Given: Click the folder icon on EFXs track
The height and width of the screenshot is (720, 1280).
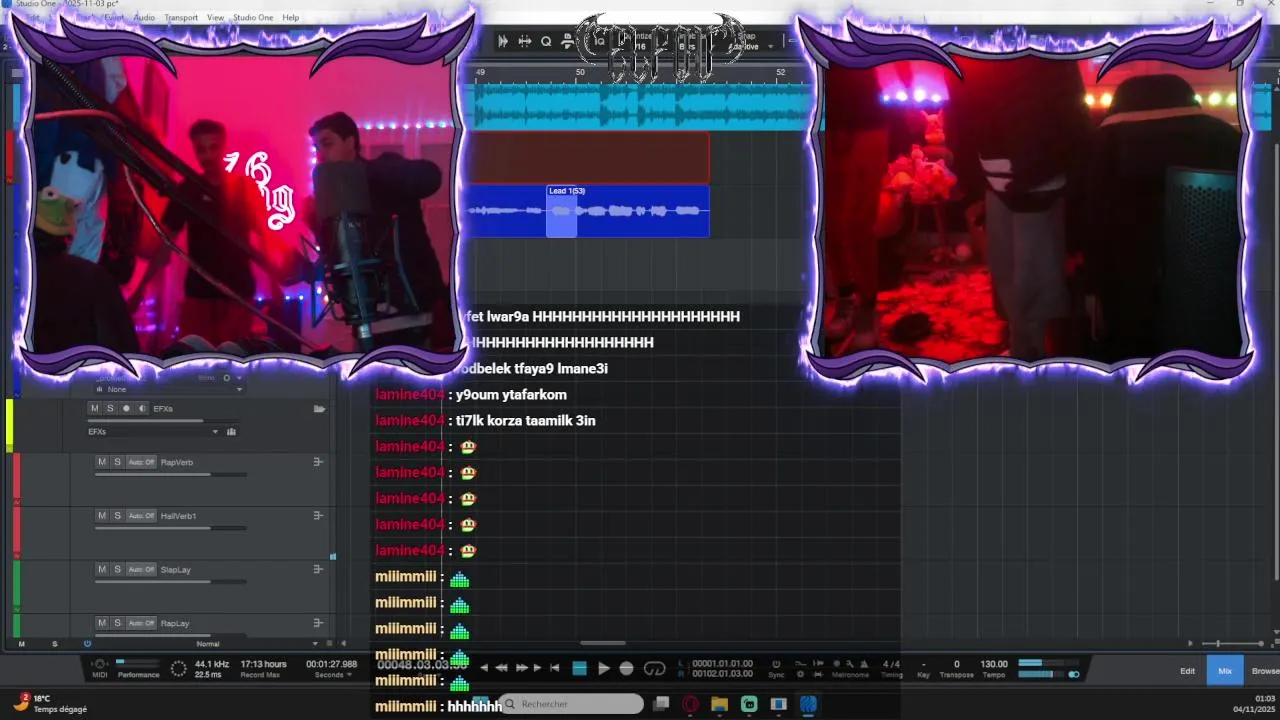Looking at the screenshot, I should pyautogui.click(x=319, y=409).
